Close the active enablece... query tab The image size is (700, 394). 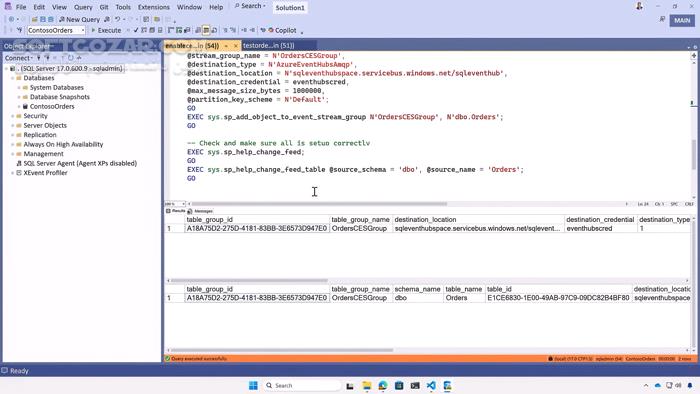pyautogui.click(x=236, y=46)
